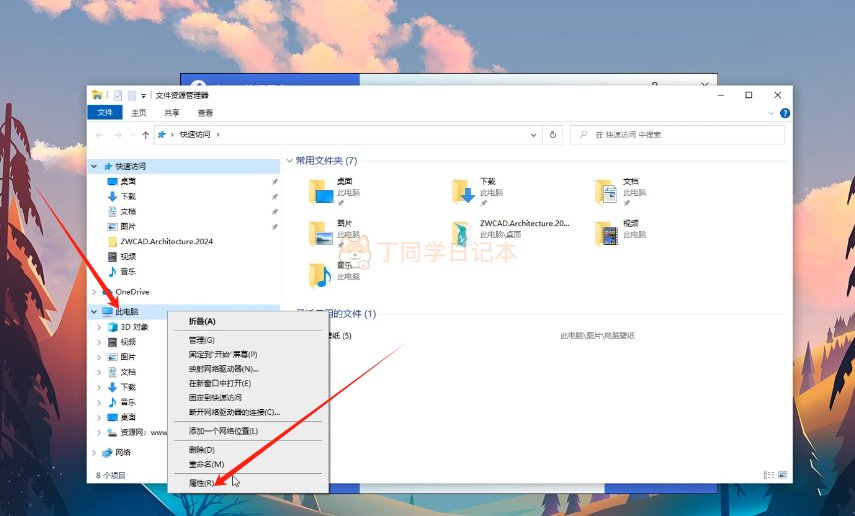Click the 在 快速访问 中搜索 search field
This screenshot has width=855, height=516.
[677, 135]
